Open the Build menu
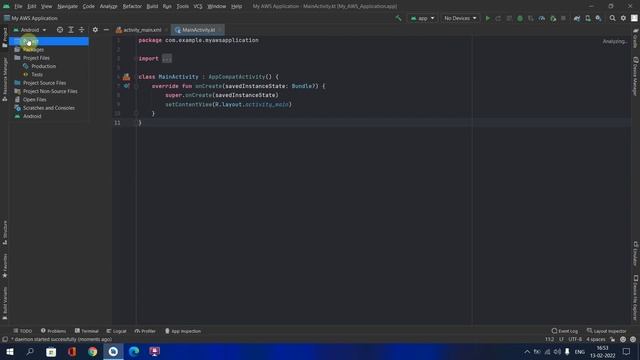The width and height of the screenshot is (640, 360). 152,6
